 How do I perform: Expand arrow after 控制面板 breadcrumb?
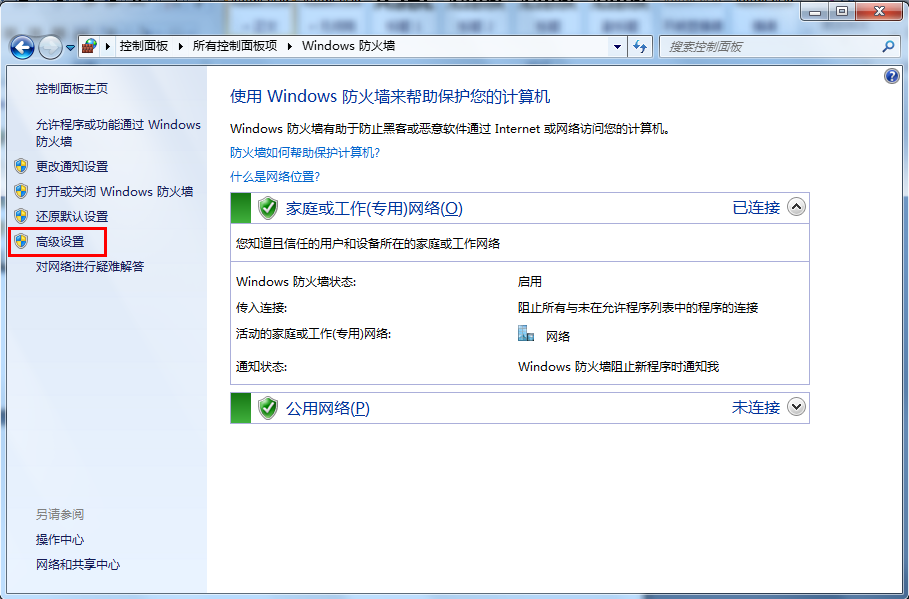(x=180, y=46)
